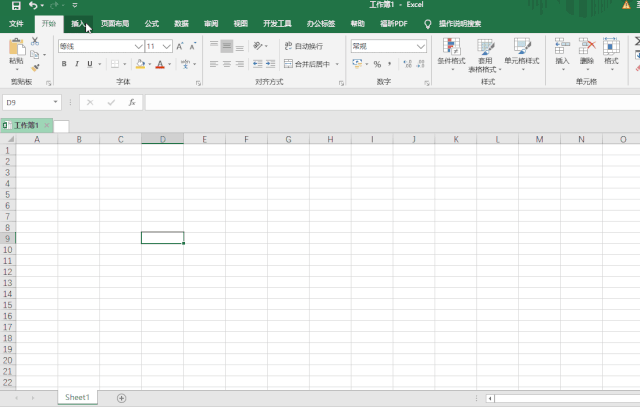Viewport: 640px width, 407px height.
Task: Decrease font size with the smaller A
Action: coord(193,46)
